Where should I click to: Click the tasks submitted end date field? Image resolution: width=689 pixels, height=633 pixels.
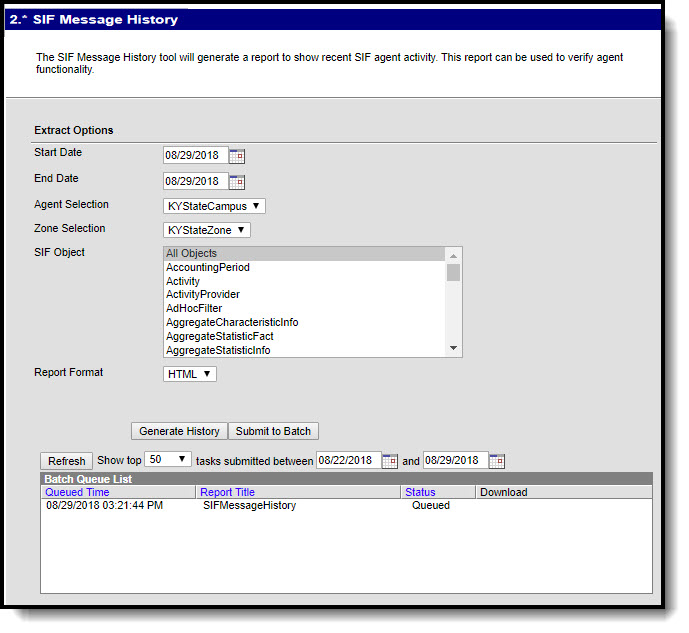(x=456, y=460)
